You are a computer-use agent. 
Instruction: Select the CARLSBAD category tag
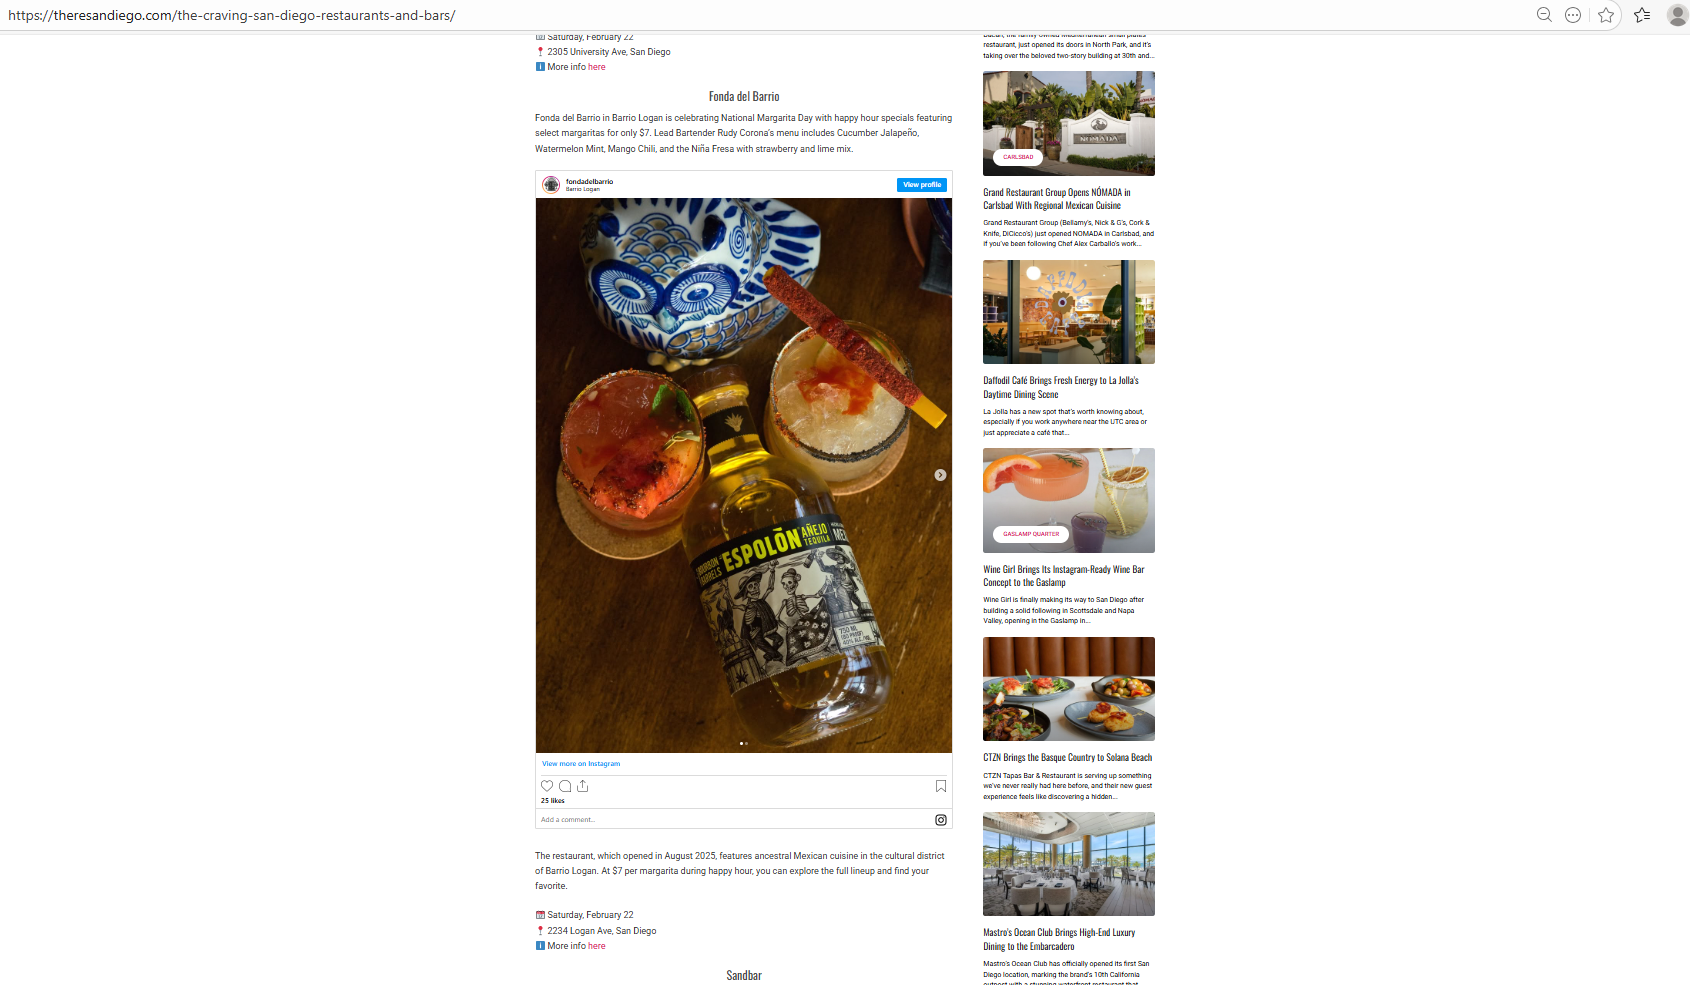pyautogui.click(x=1018, y=157)
